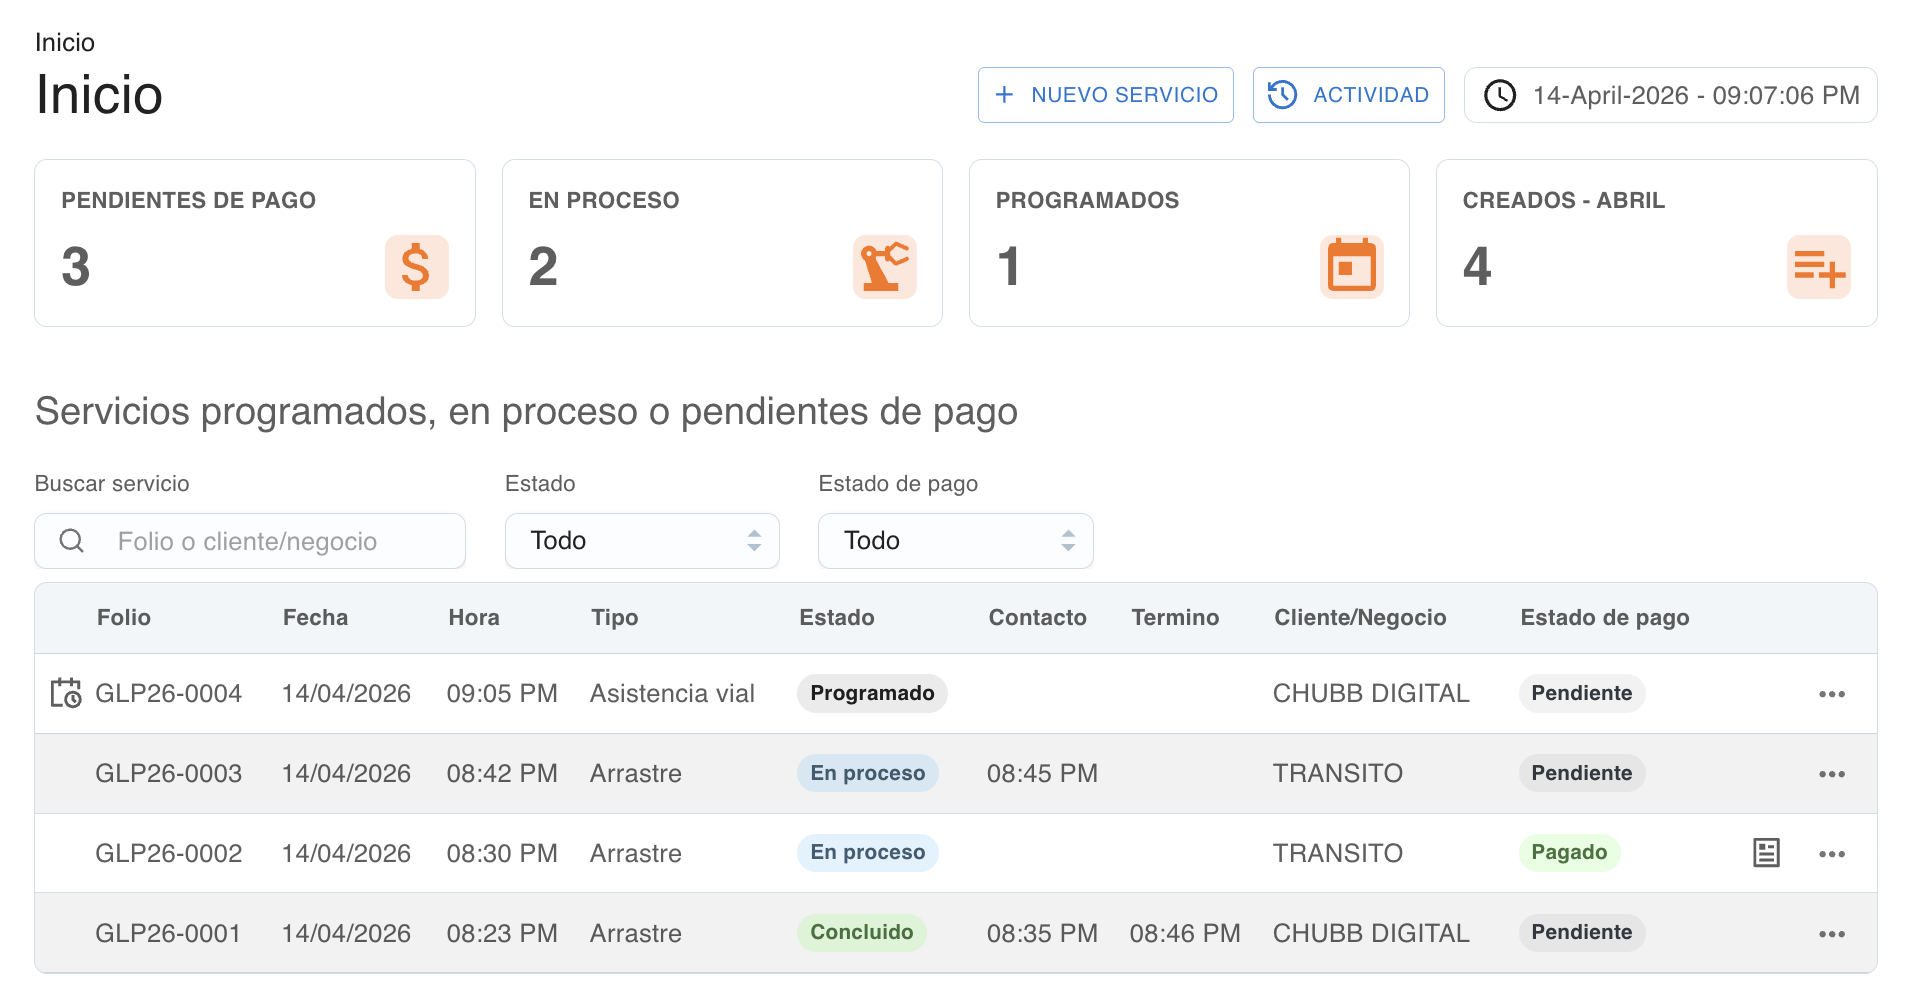Image resolution: width=1912 pixels, height=1008 pixels.
Task: Open the Estado de pago filter dropdown
Action: coord(955,541)
